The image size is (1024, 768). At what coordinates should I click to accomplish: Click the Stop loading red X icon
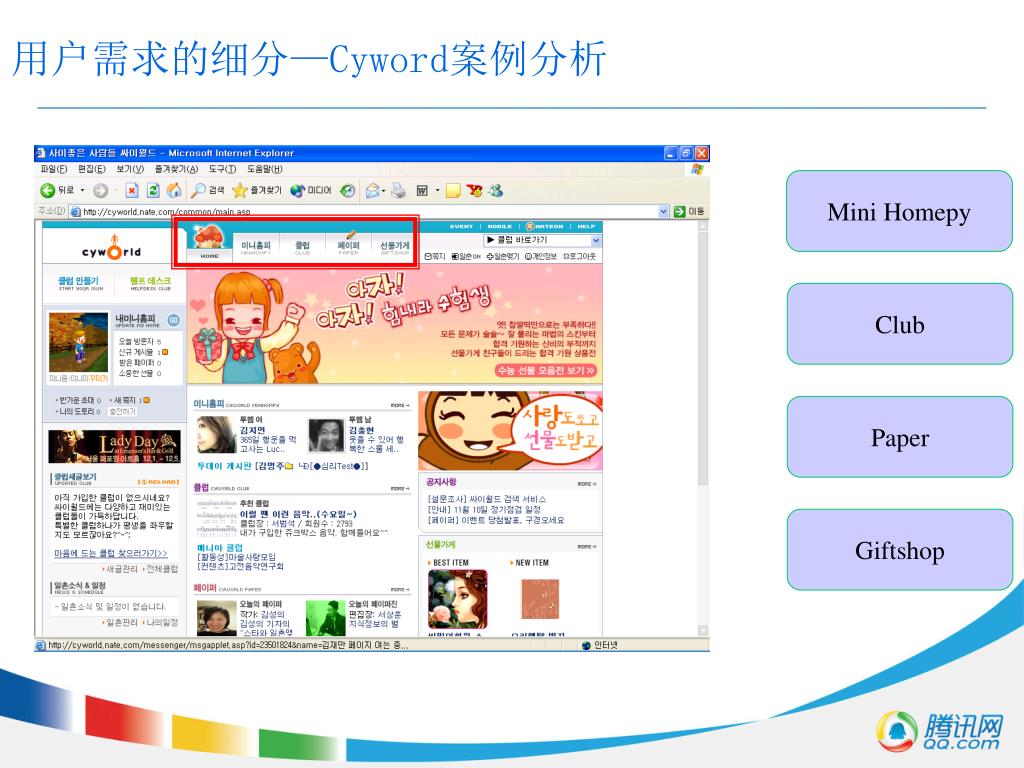(x=132, y=190)
